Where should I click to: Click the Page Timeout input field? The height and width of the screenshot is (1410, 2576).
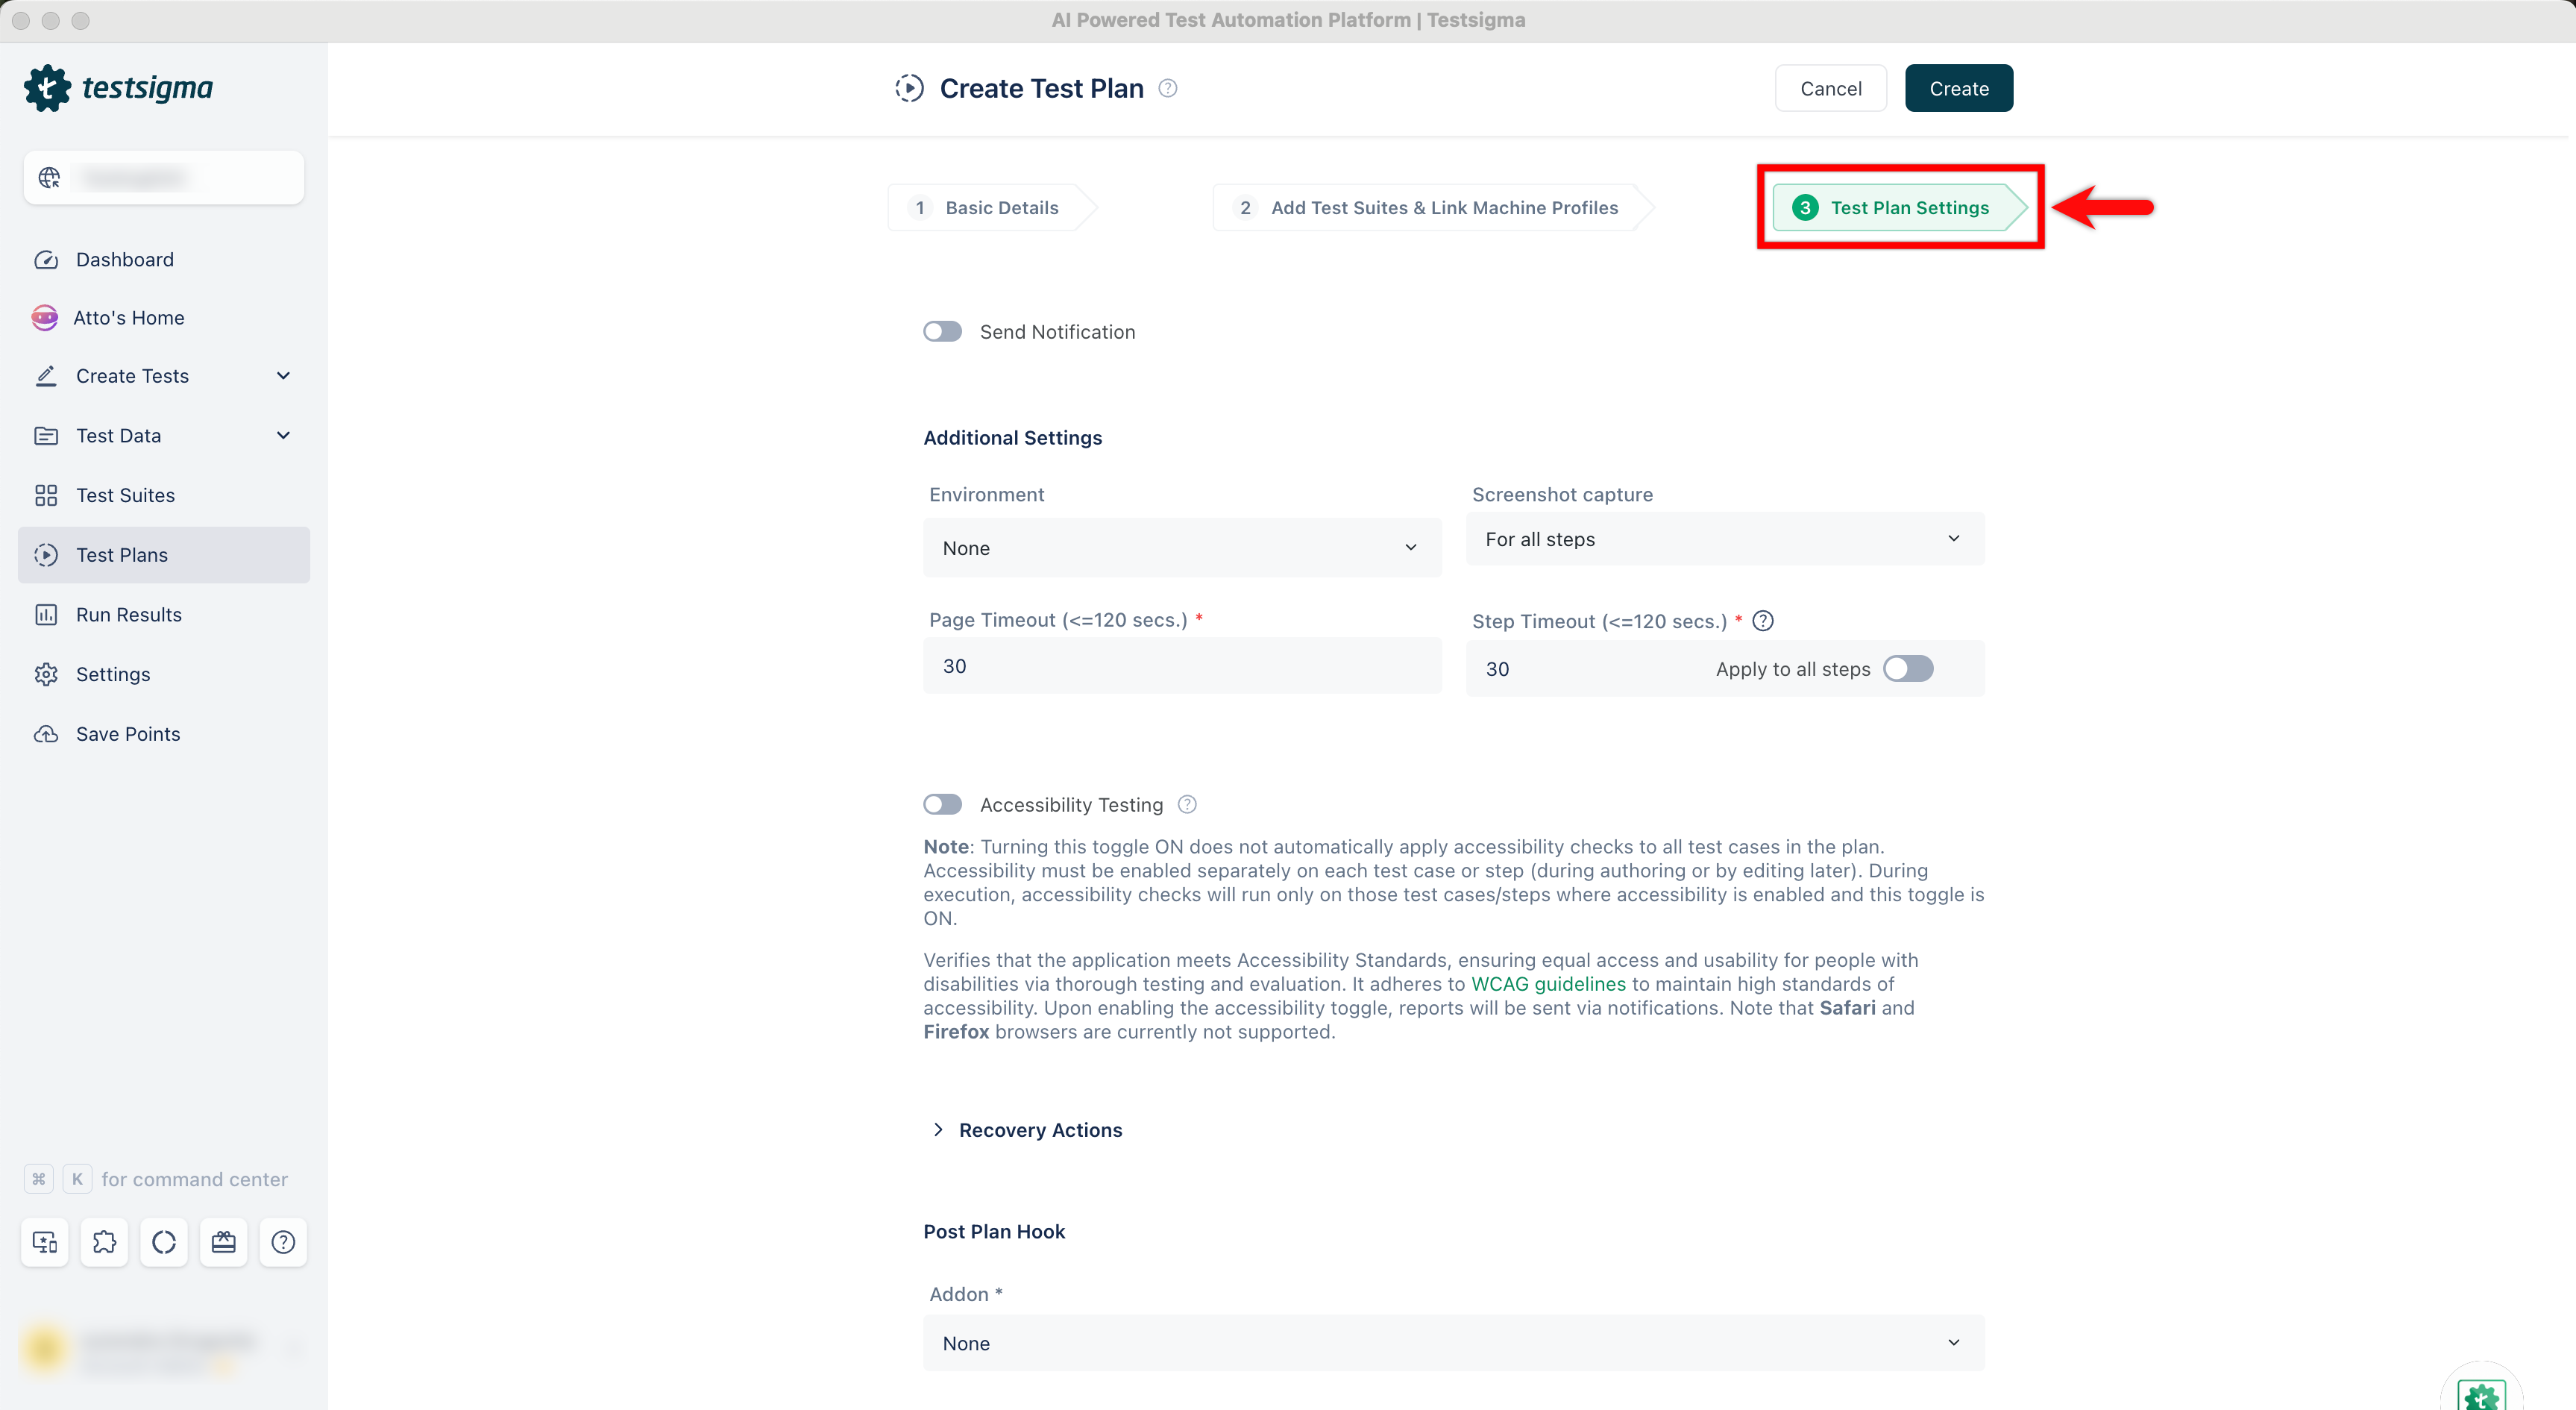coord(1182,666)
